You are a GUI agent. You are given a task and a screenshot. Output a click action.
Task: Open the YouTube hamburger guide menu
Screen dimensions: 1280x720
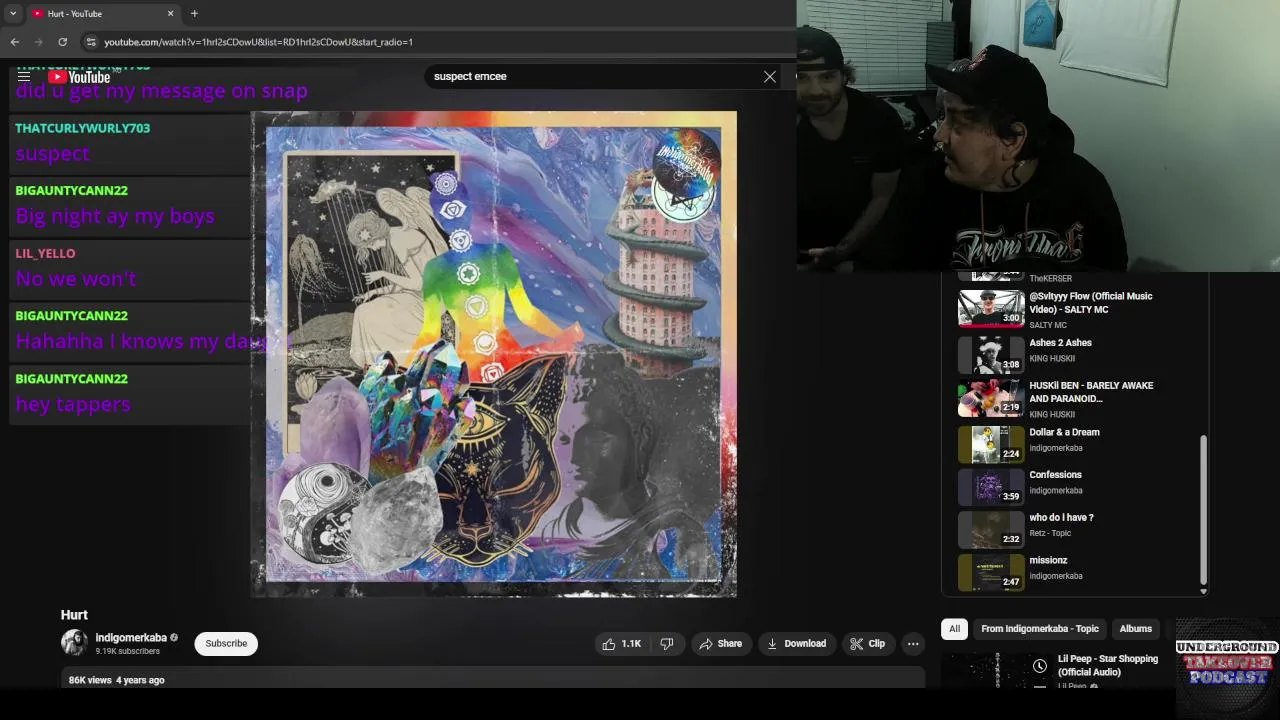coord(24,77)
